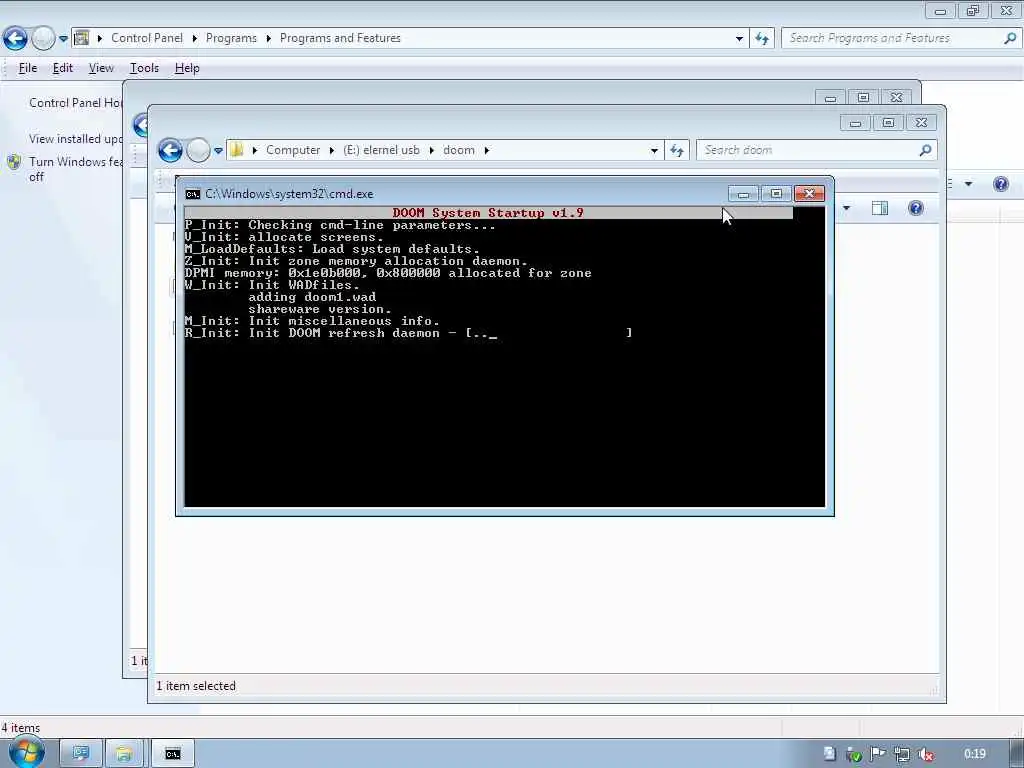Open address bar history dropdown in Control Panel window

[739, 39]
